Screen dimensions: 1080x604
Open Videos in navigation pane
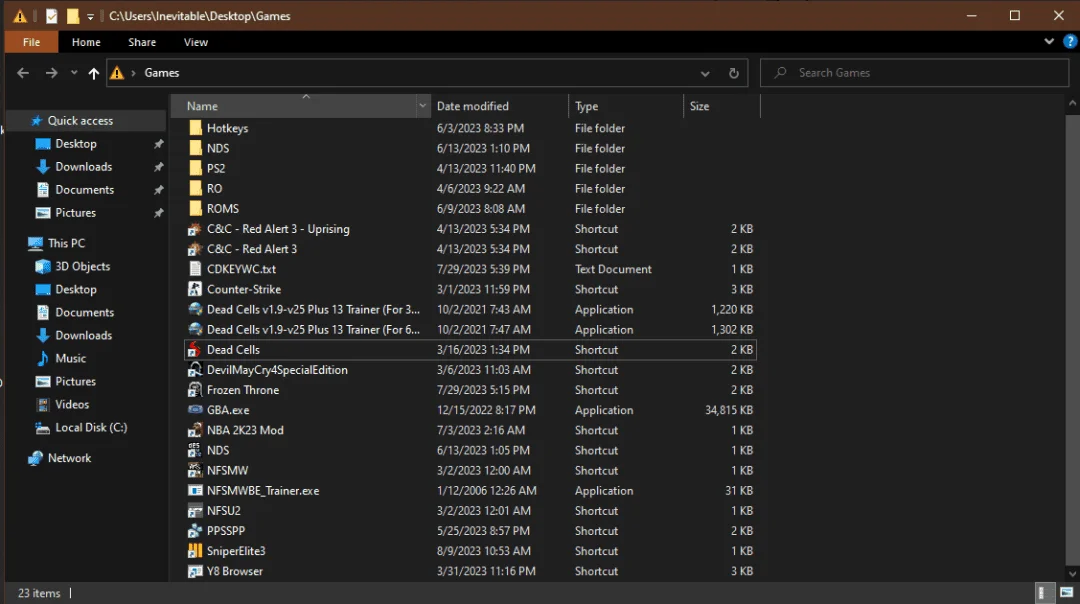click(72, 404)
